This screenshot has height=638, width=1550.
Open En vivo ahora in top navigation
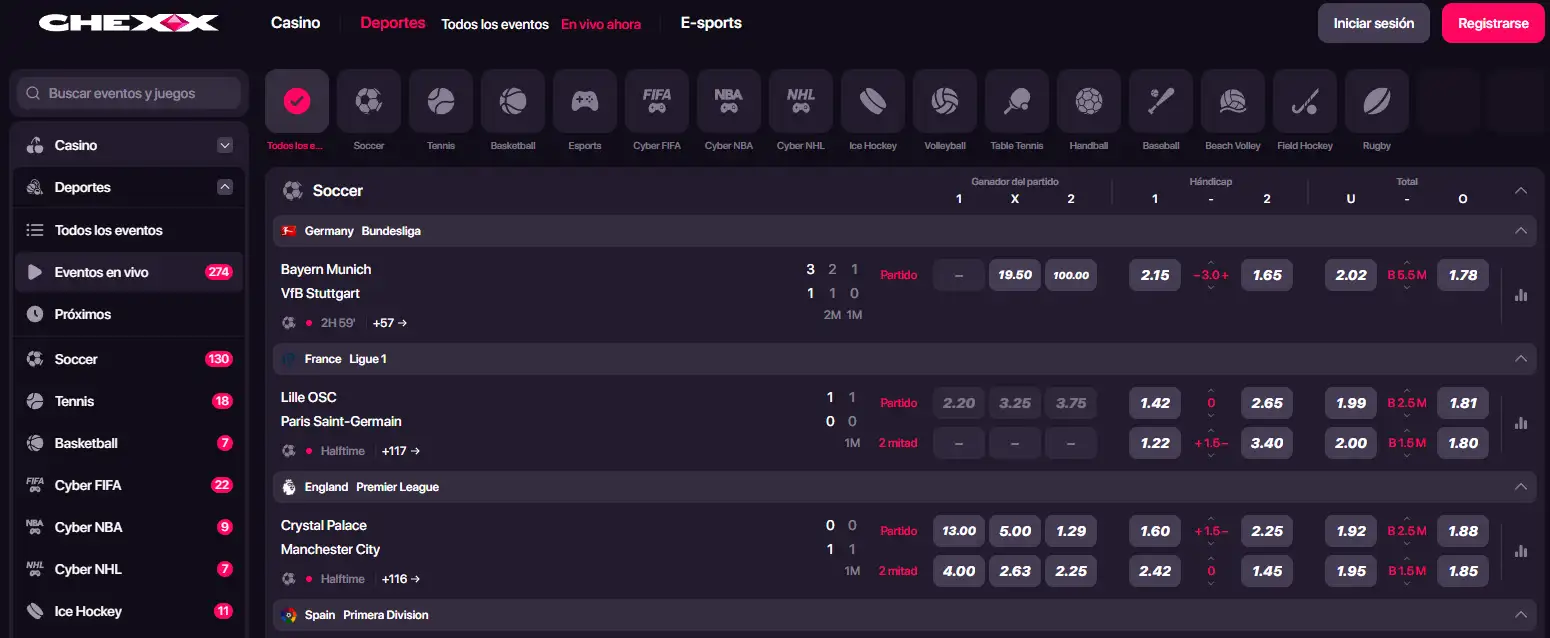click(x=601, y=24)
